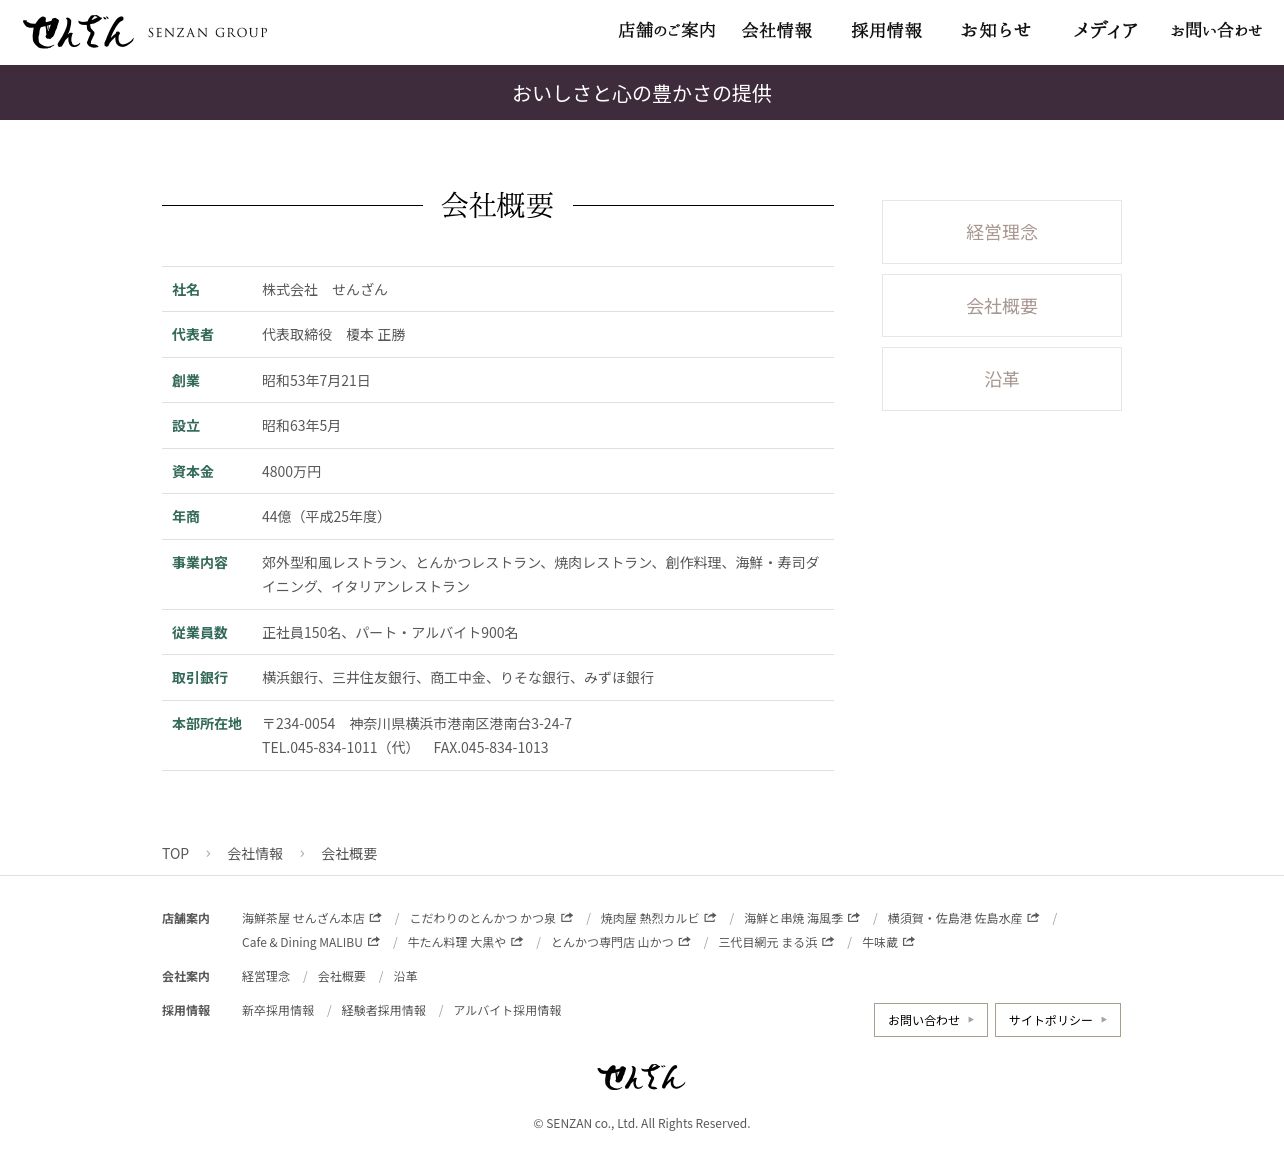Click external link icon next to 牛味蔵
The image size is (1284, 1162).
(x=909, y=941)
